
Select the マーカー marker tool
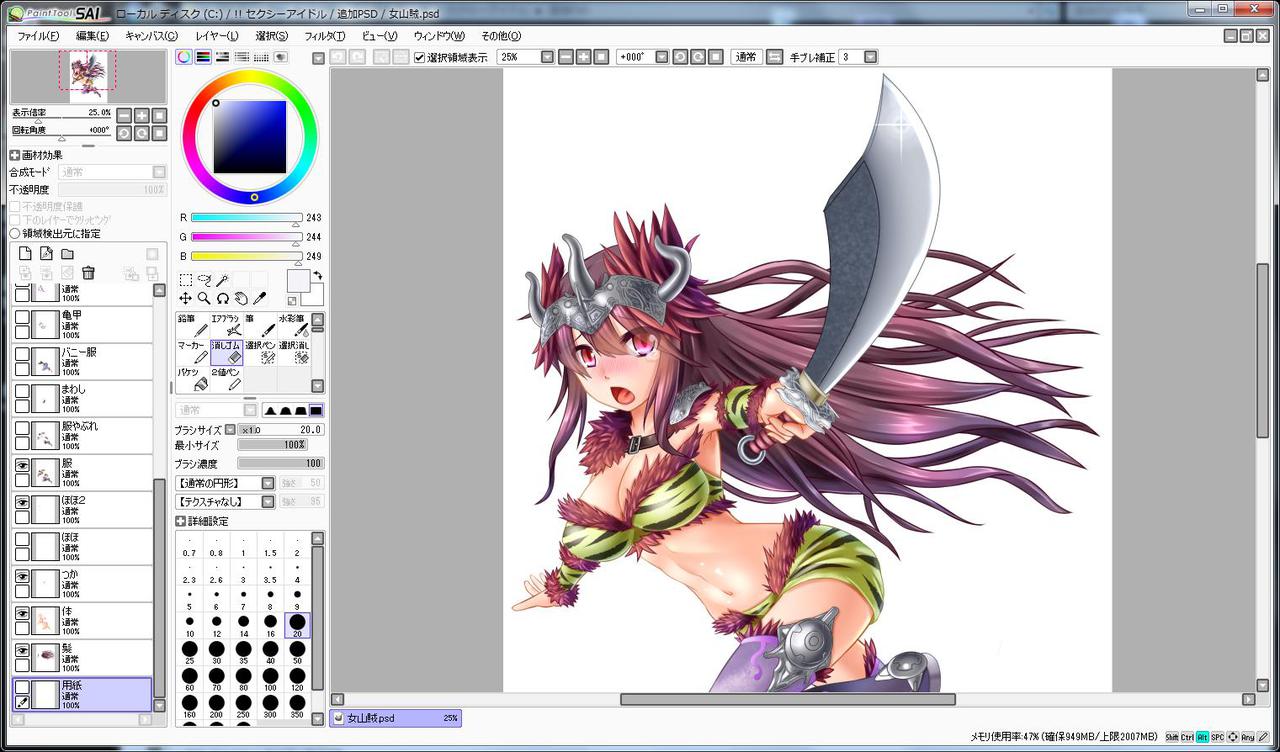click(x=193, y=352)
